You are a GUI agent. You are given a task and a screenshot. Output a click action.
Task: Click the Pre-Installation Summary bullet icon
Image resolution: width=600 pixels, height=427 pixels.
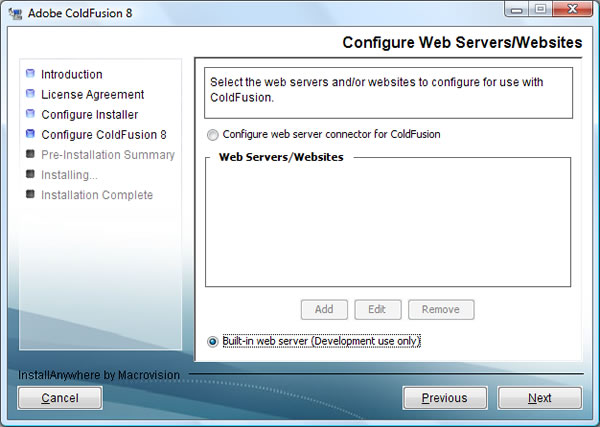click(x=30, y=154)
